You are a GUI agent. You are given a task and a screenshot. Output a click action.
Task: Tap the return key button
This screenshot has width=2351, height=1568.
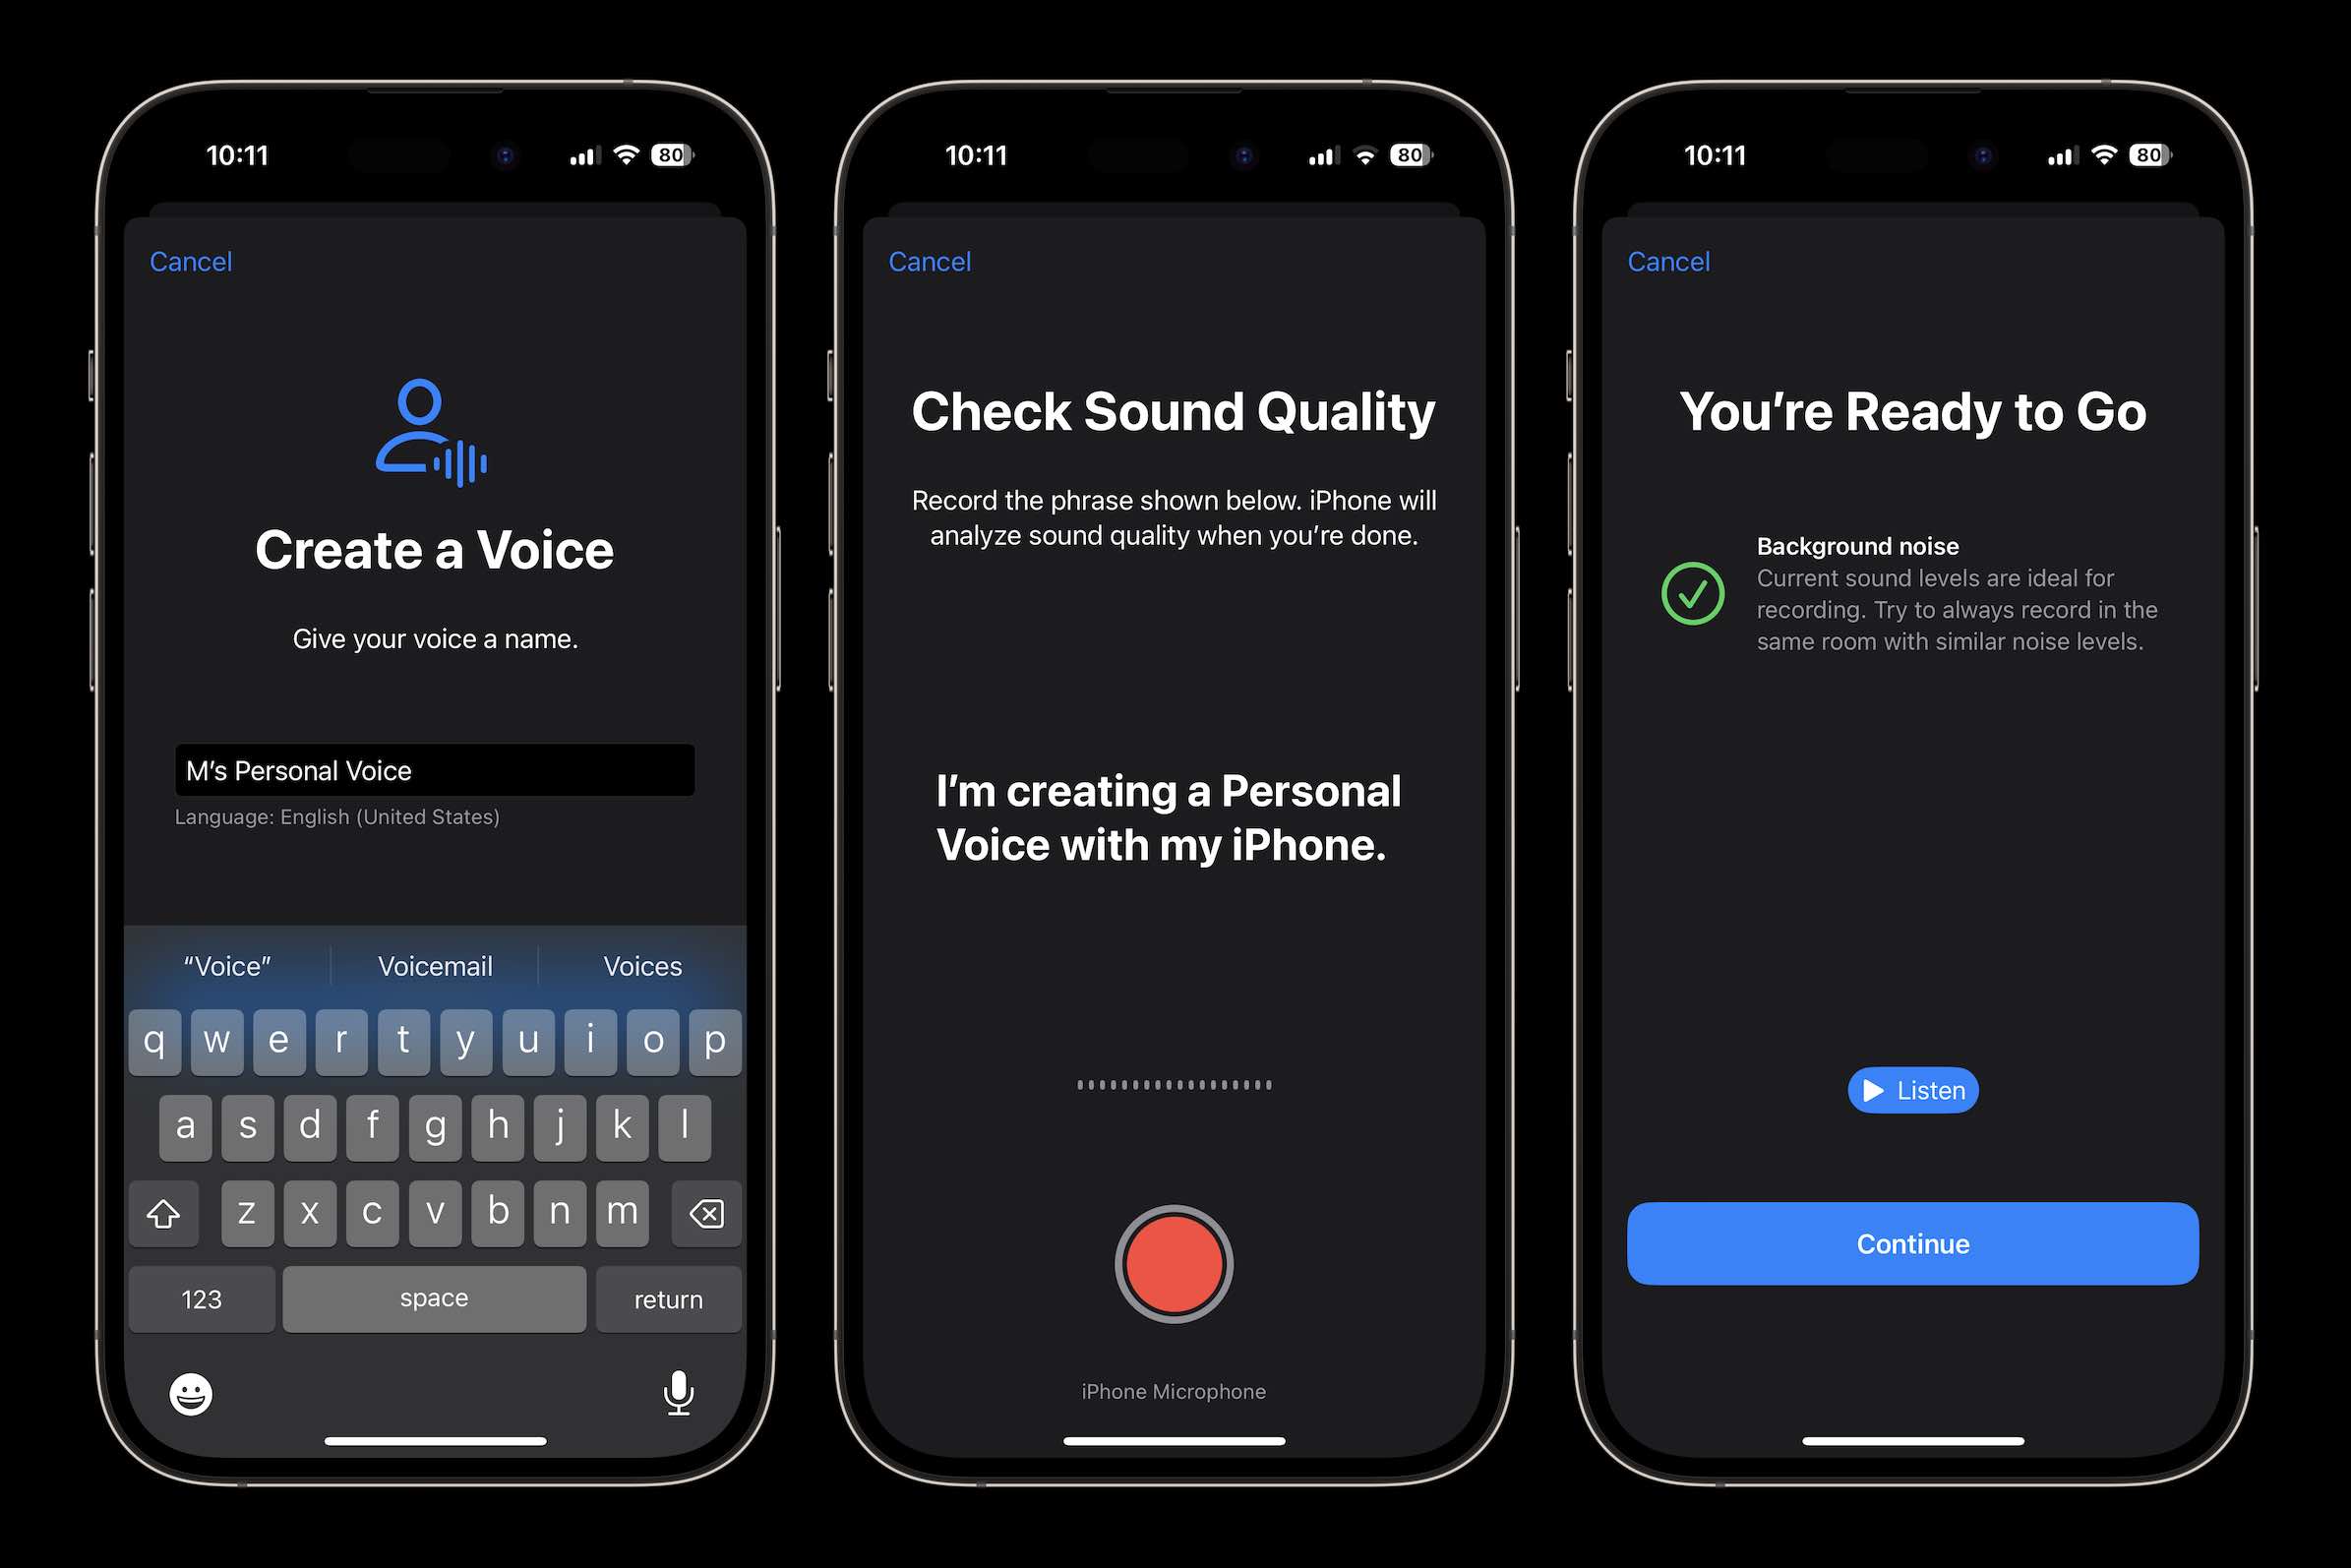coord(667,1297)
